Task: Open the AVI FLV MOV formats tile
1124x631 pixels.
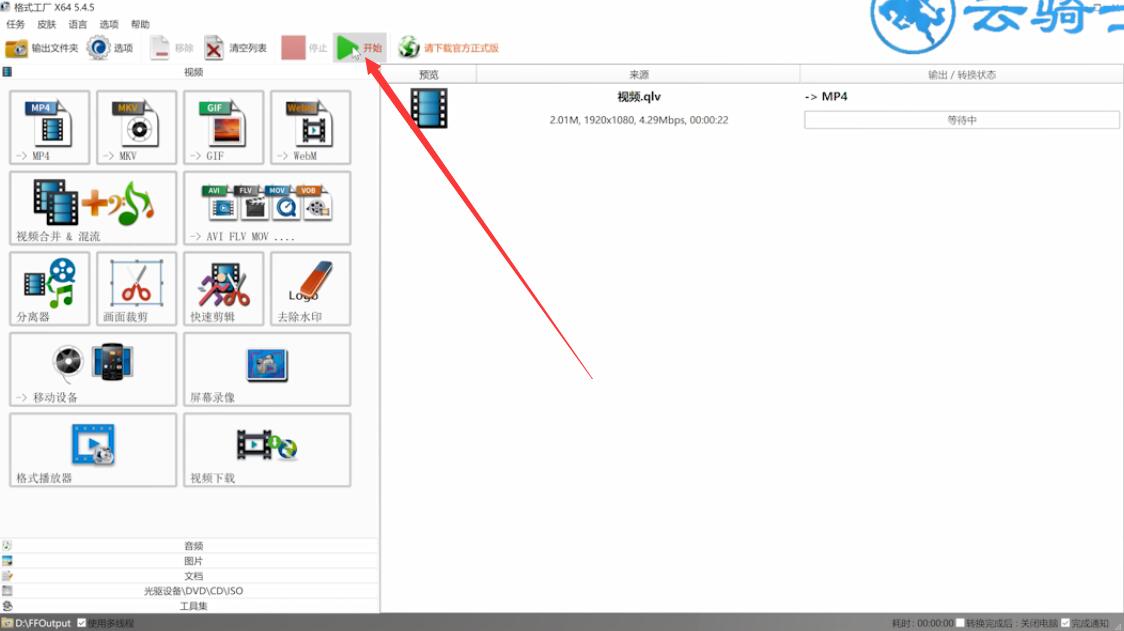Action: point(267,208)
